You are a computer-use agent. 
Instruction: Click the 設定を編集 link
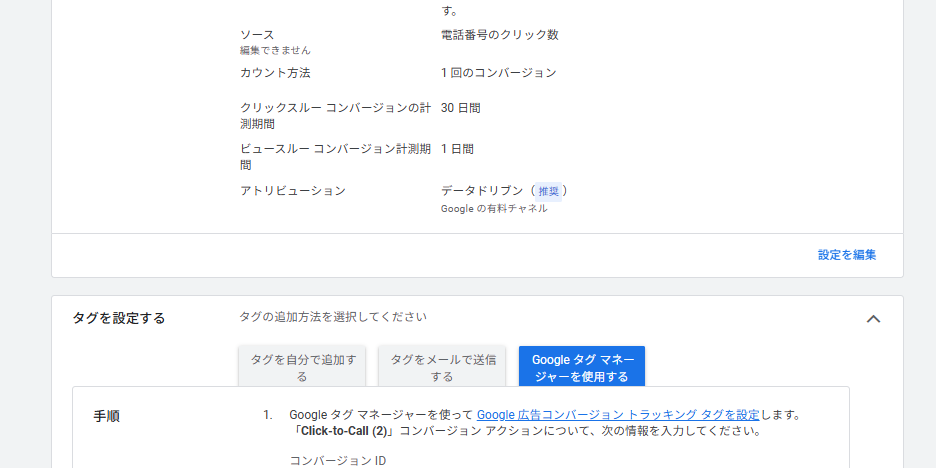coord(846,255)
